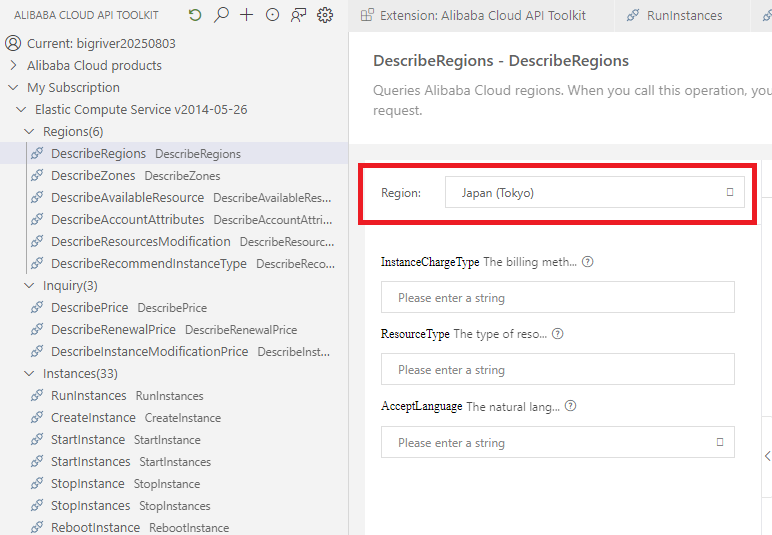Click link icon beside DescribeRenewalPrice
772x535 pixels.
tap(37, 329)
